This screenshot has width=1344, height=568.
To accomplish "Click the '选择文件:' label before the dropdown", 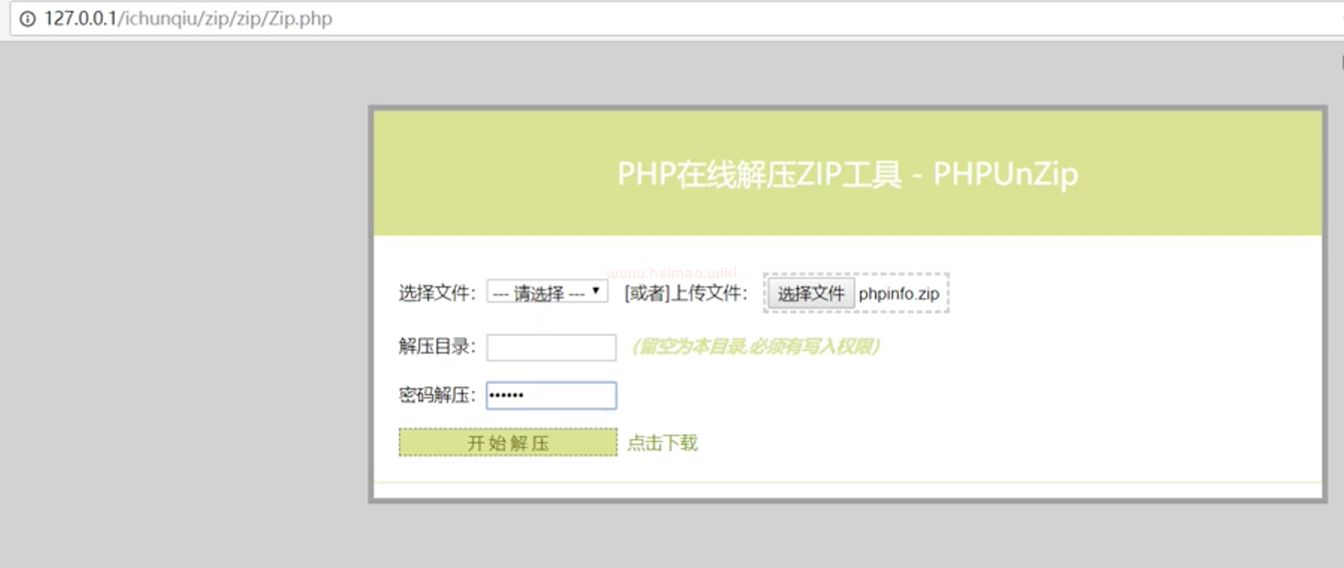I will (437, 293).
